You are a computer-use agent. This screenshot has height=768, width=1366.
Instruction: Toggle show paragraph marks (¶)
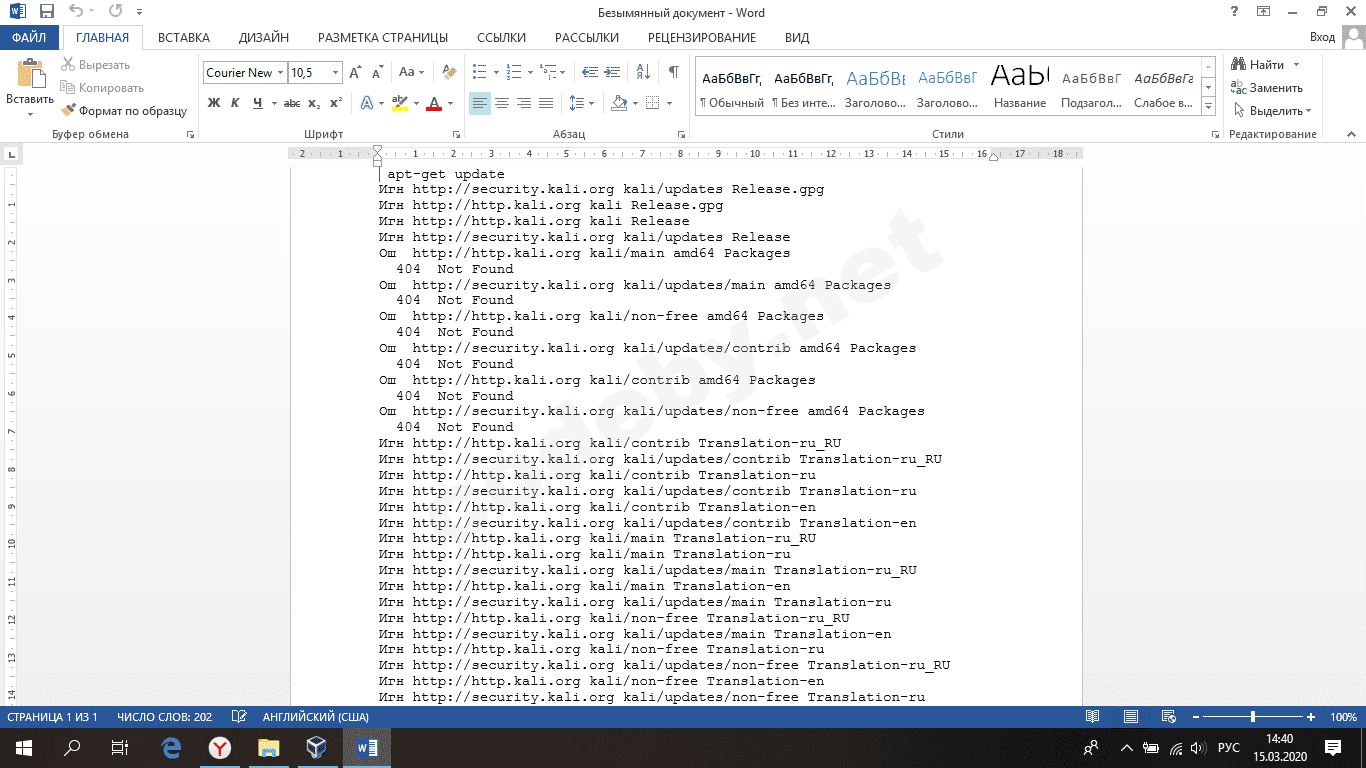pyautogui.click(x=674, y=72)
